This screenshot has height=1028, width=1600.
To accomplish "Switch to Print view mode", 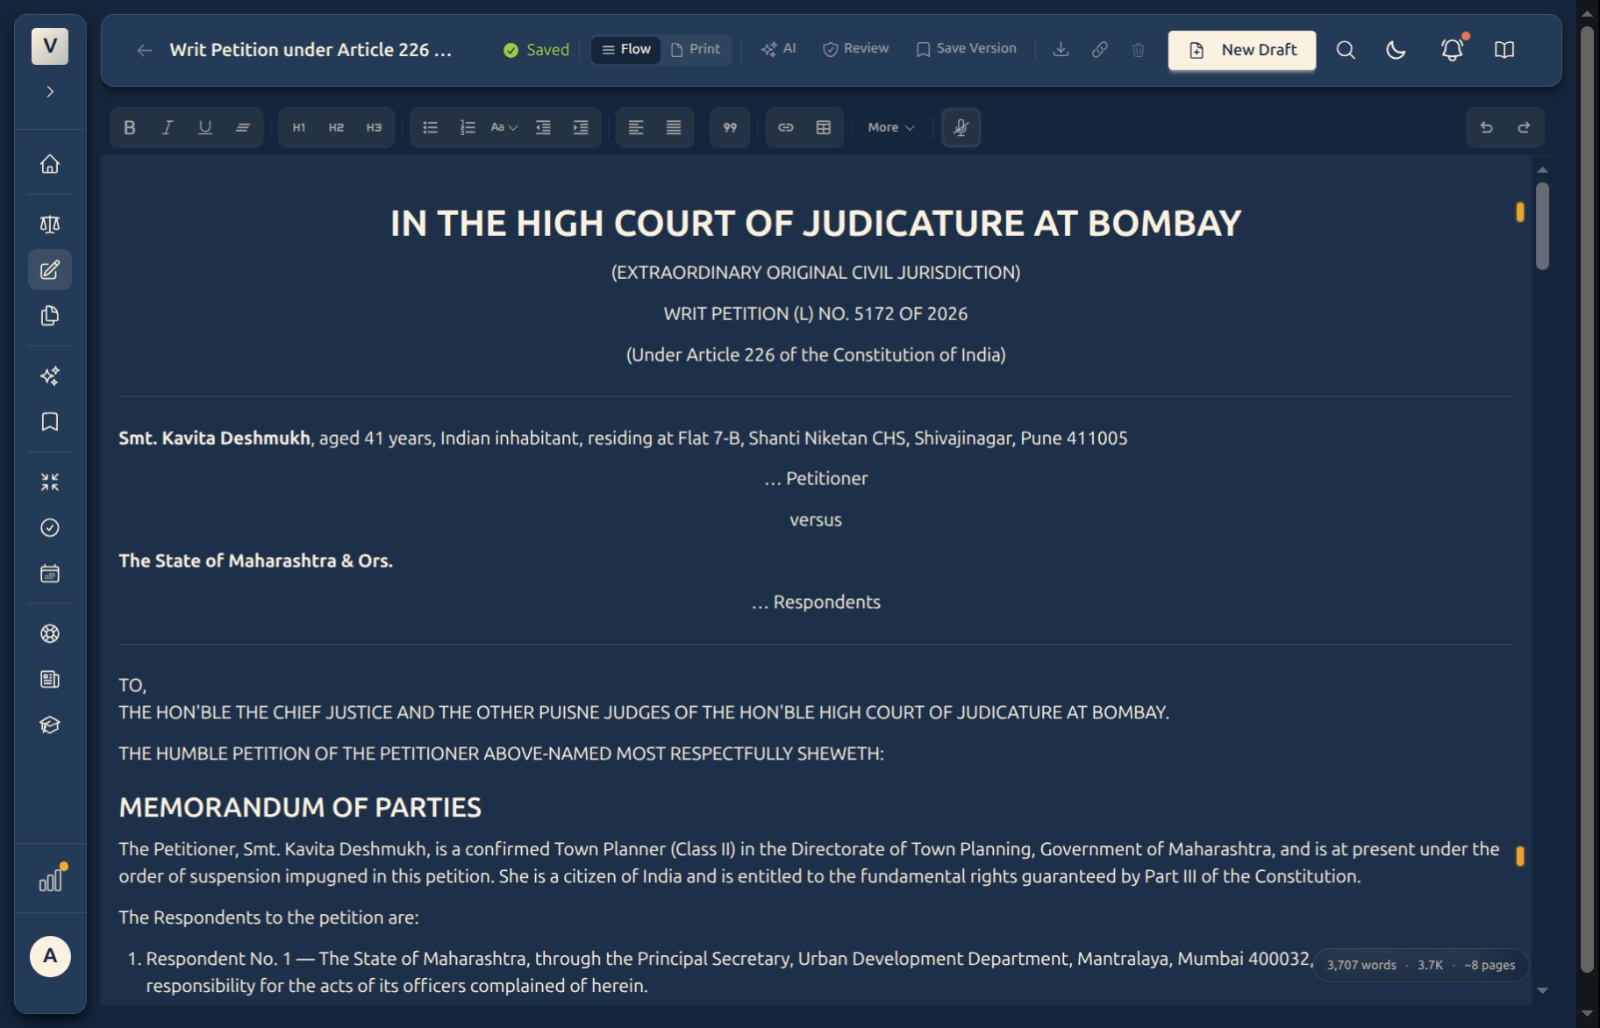I will [696, 49].
